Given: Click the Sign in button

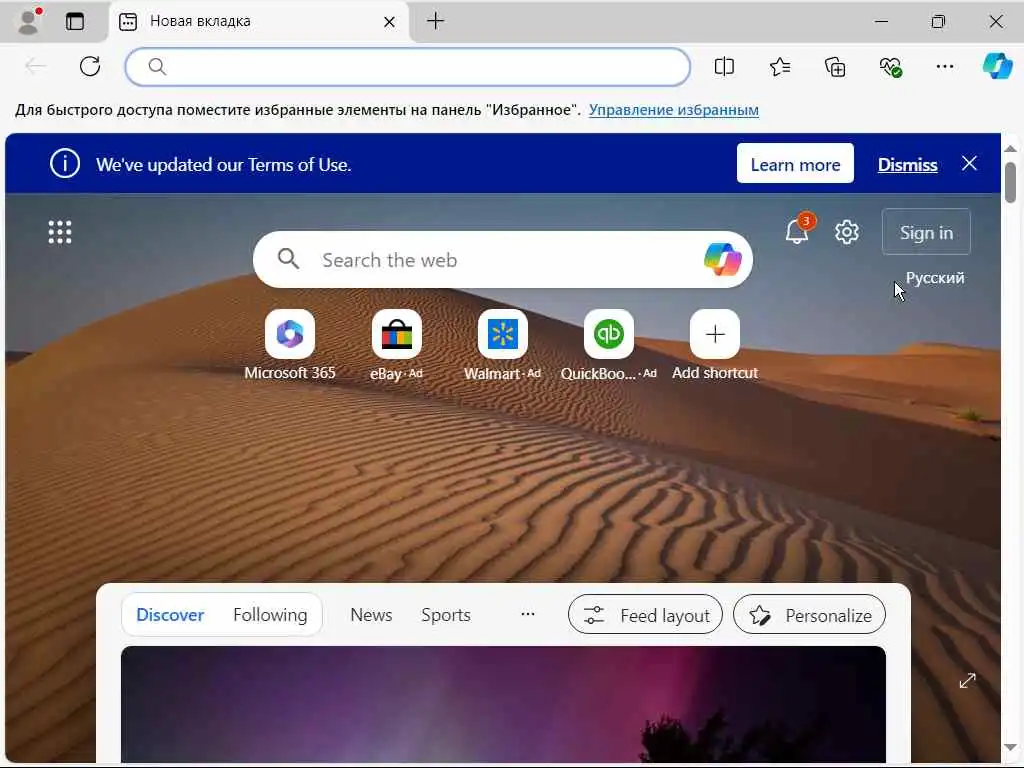Looking at the screenshot, I should (926, 232).
